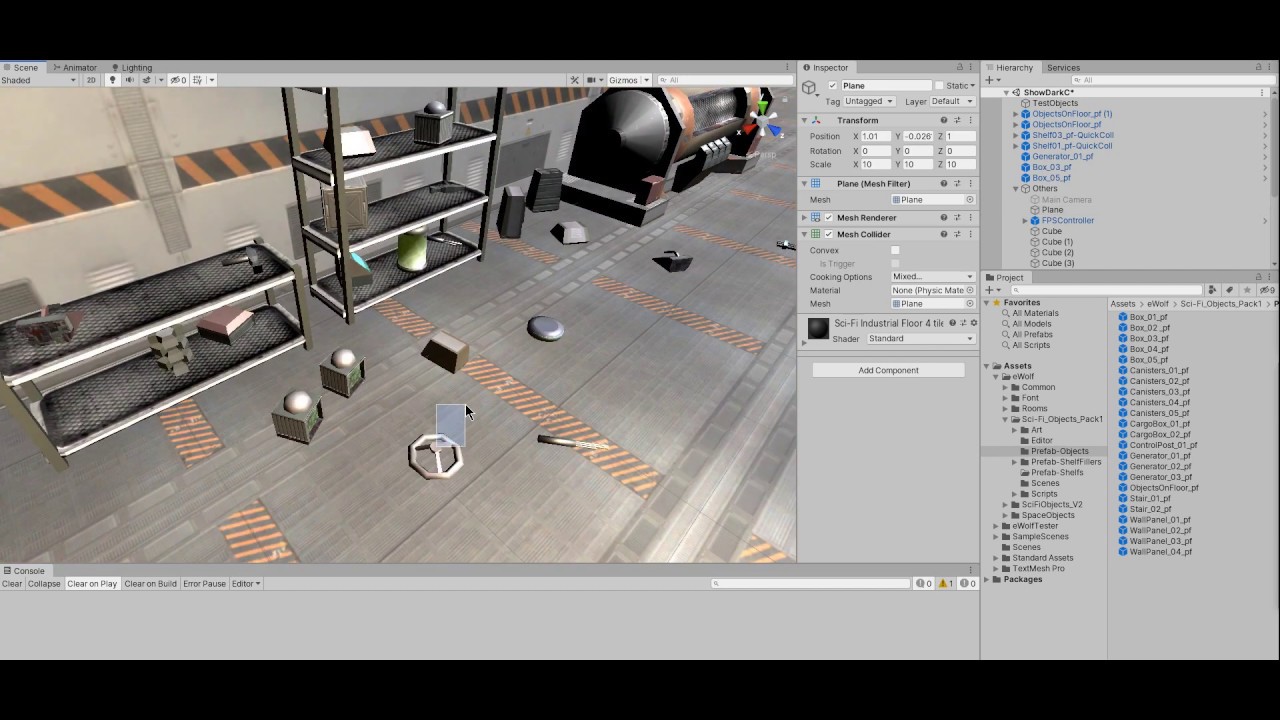Viewport: 1280px width, 720px height.
Task: Click console warning count icon
Action: click(x=948, y=583)
